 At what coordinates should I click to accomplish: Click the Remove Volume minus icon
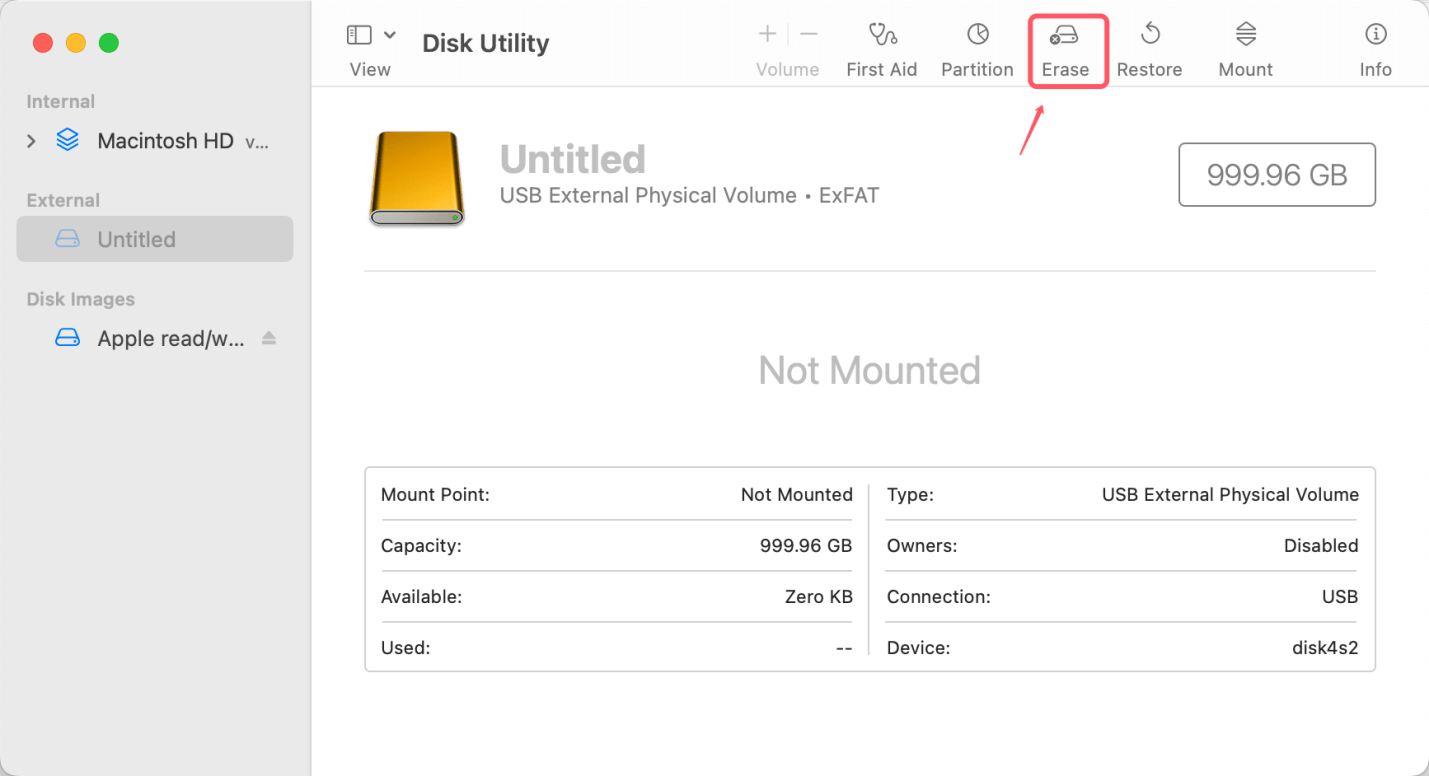(807, 33)
